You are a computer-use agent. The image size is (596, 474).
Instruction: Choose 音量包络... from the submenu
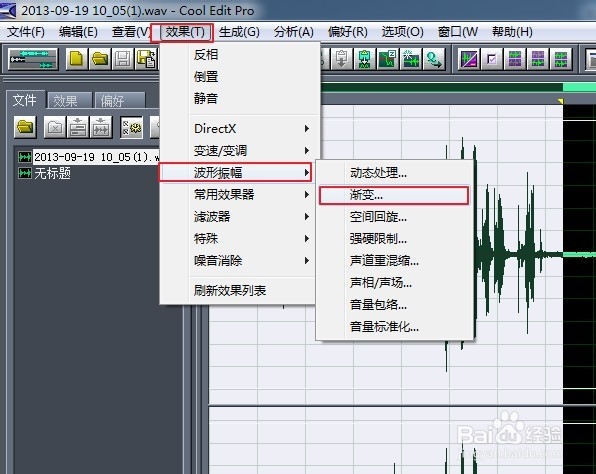click(x=394, y=305)
